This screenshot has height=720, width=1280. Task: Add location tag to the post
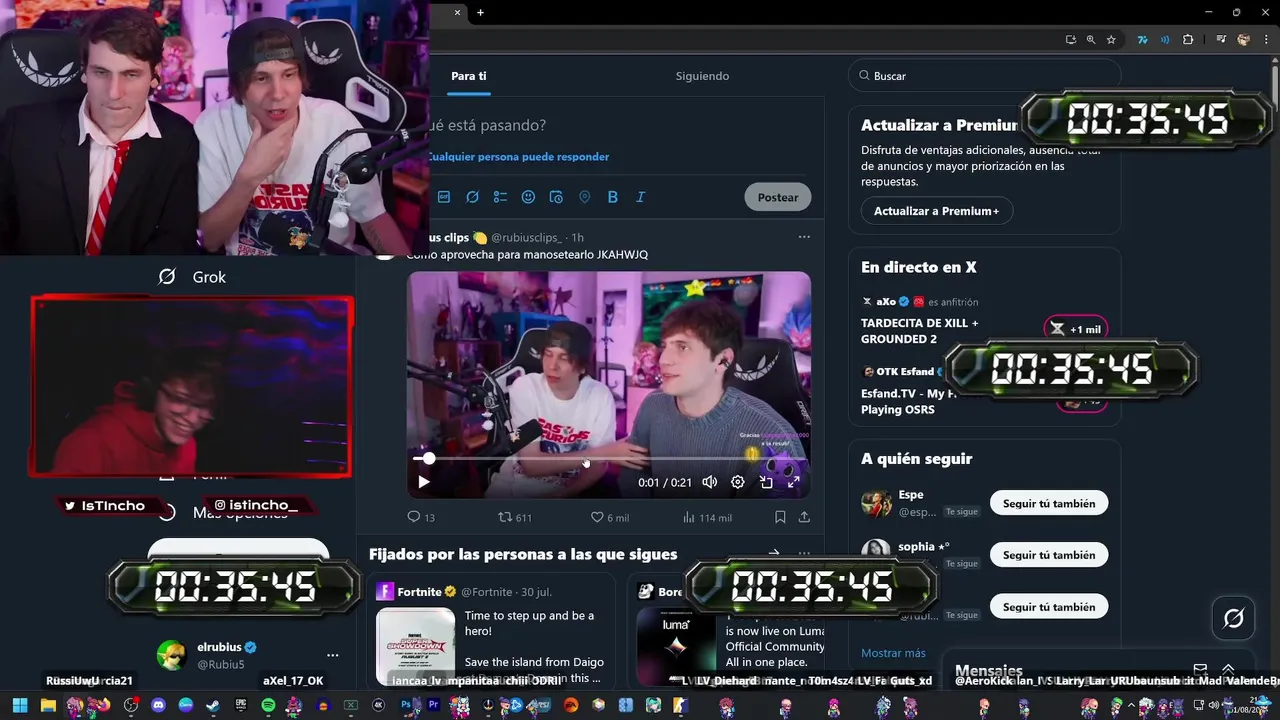(x=585, y=197)
